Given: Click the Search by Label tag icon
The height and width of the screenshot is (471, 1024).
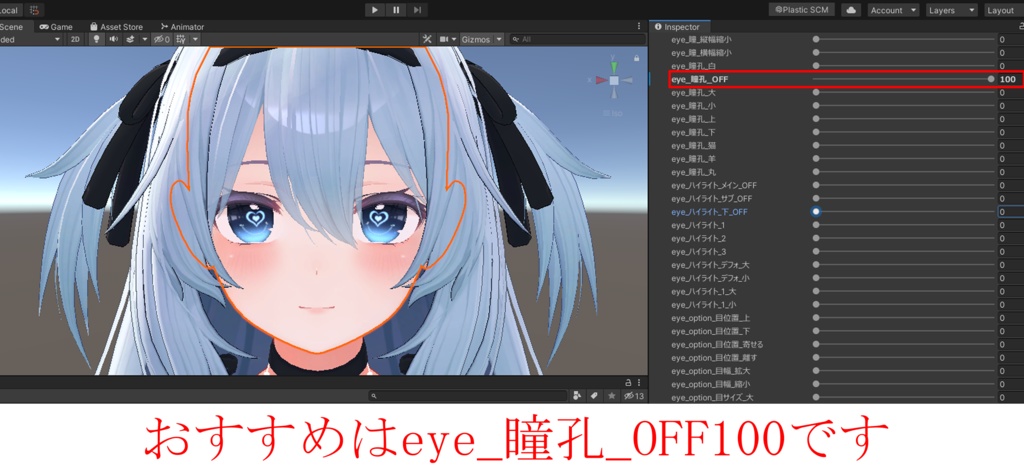Looking at the screenshot, I should pos(594,396).
